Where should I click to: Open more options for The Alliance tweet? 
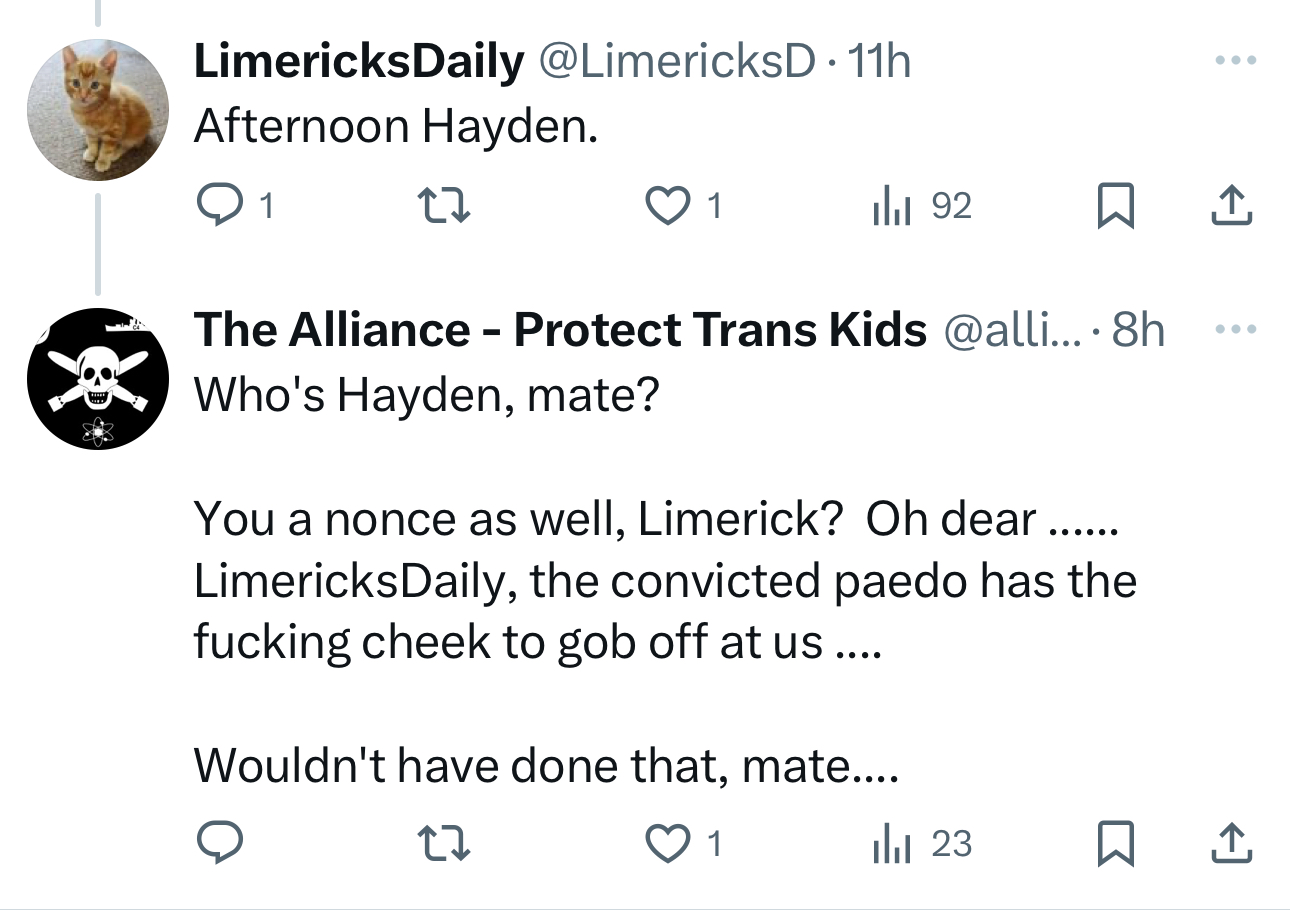click(1234, 328)
